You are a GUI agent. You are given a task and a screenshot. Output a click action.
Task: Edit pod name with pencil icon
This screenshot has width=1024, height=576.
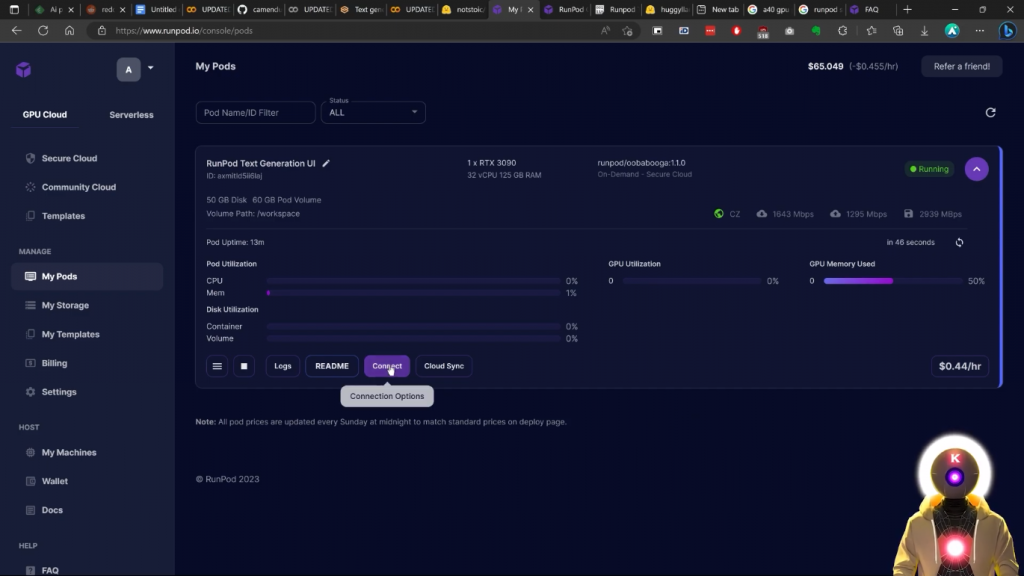click(326, 163)
